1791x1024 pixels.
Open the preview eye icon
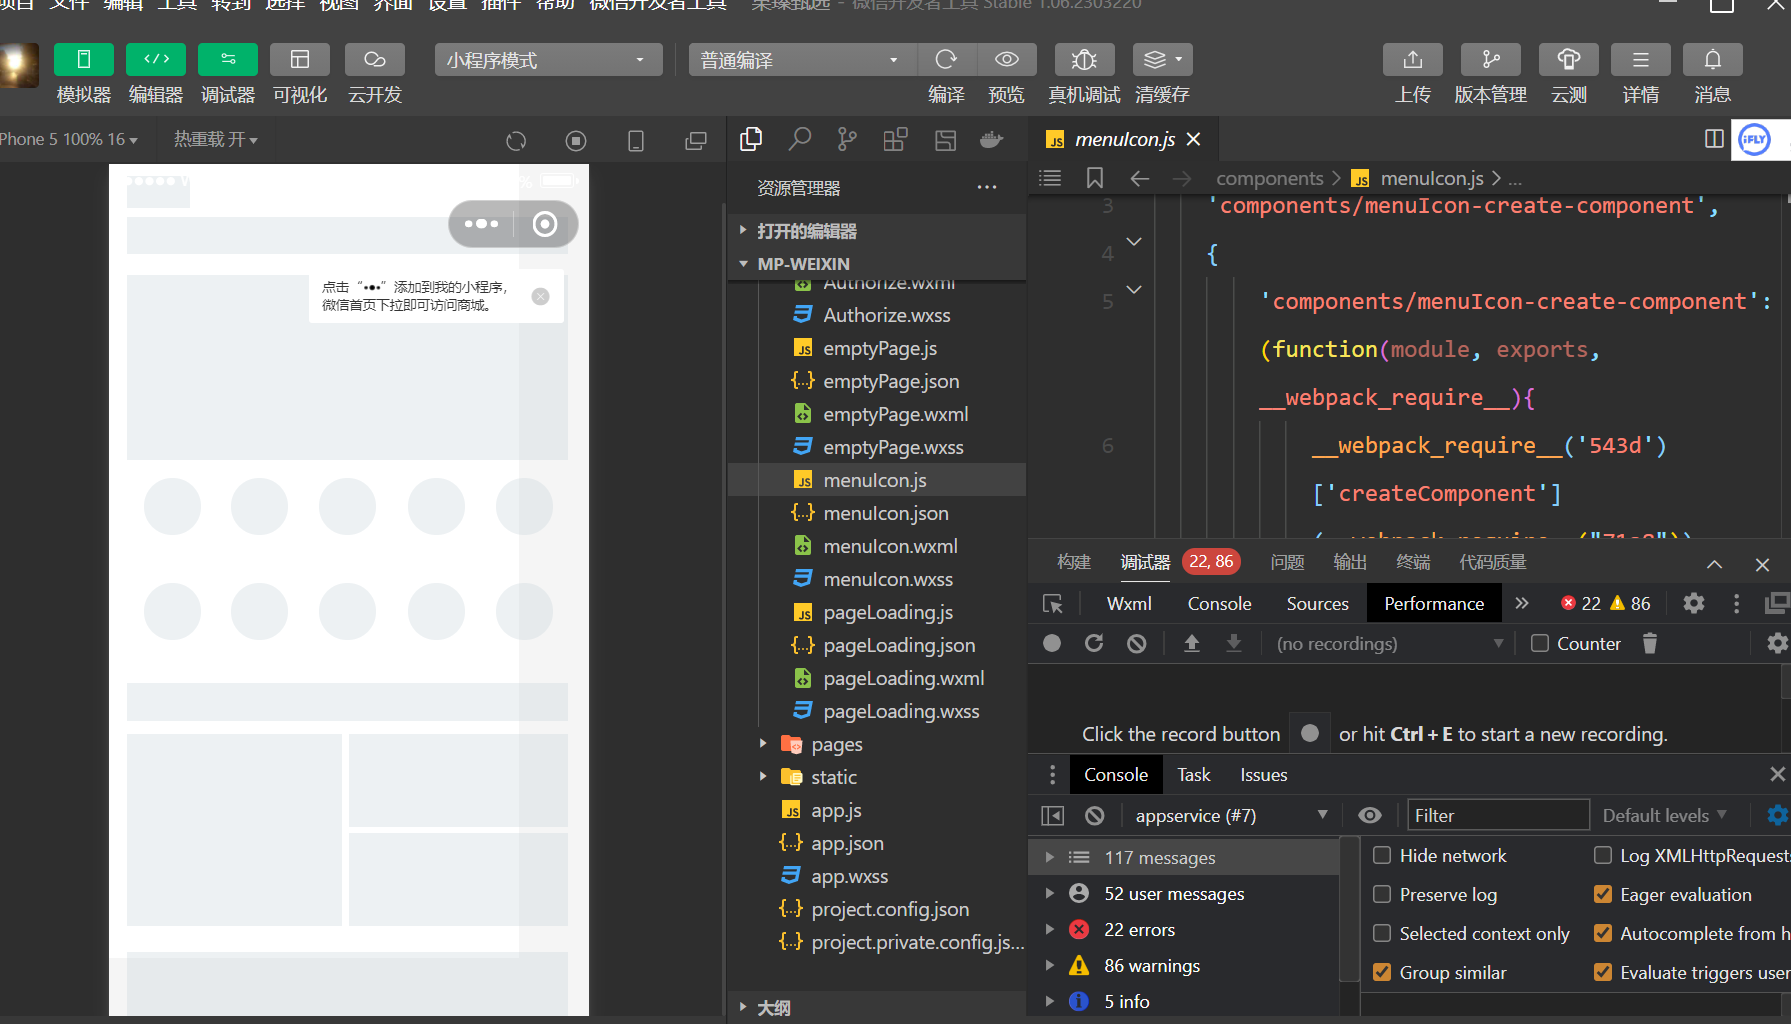(1006, 60)
